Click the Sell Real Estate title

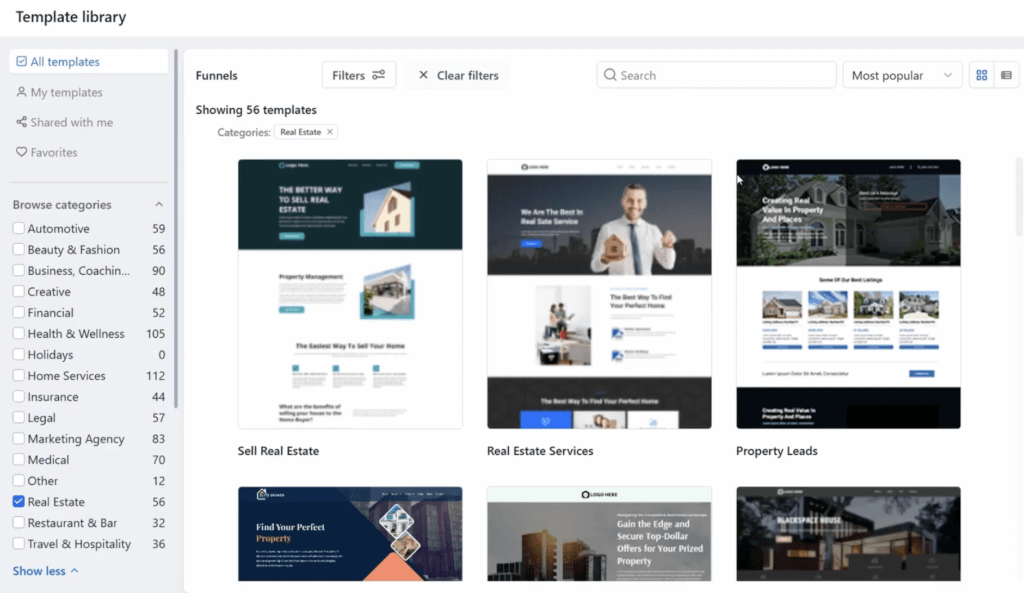pos(278,451)
